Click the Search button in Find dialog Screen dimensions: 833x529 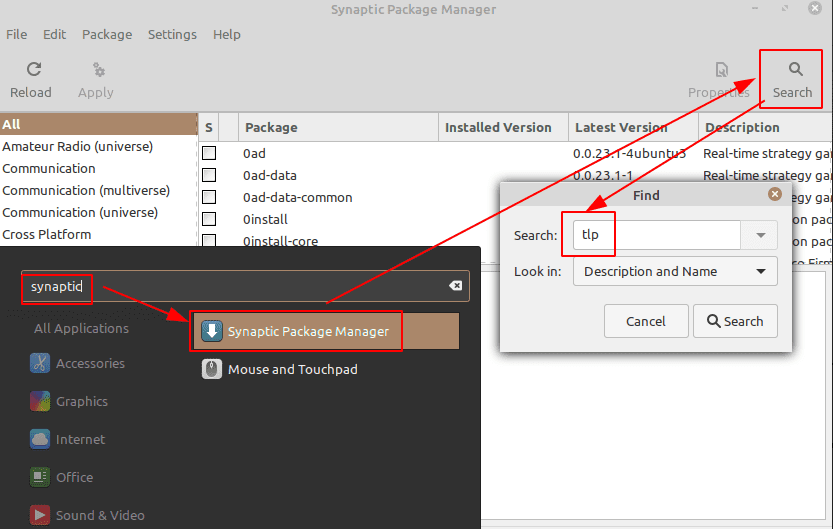(735, 321)
